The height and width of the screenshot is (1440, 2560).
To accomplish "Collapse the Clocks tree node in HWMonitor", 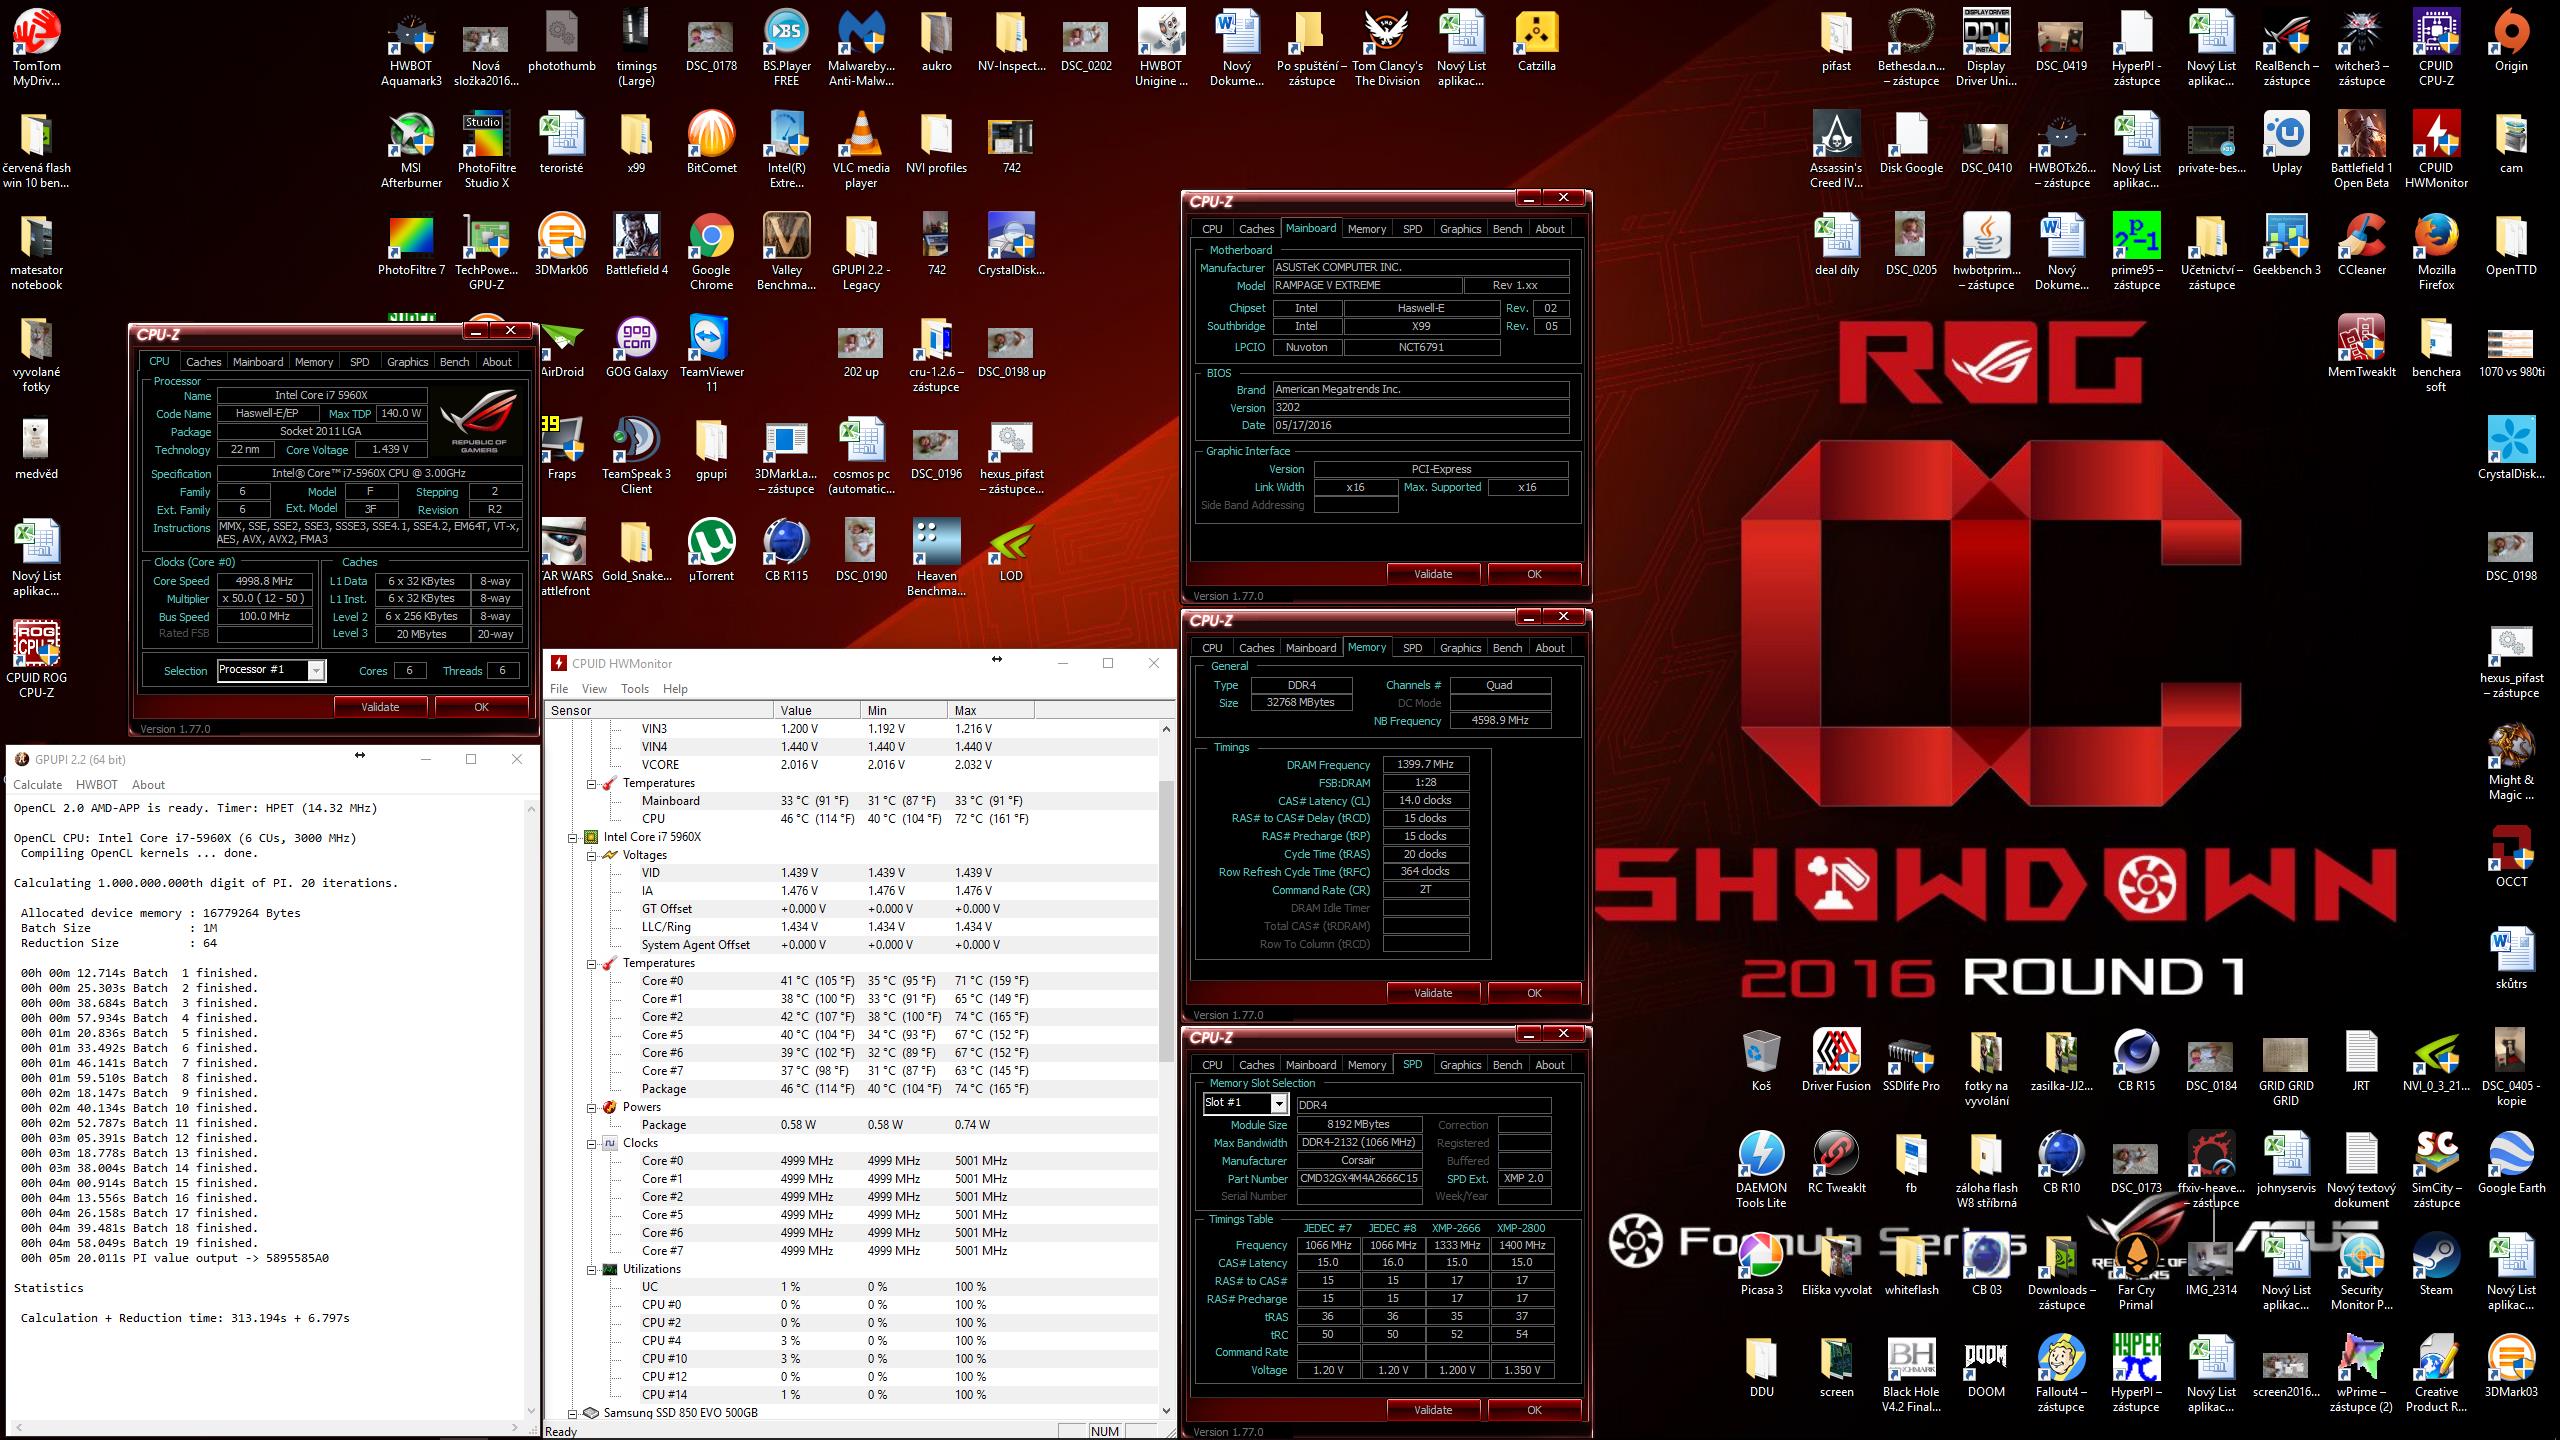I will click(591, 1143).
